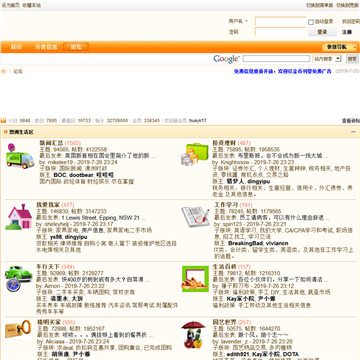The width and height of the screenshot is (360, 360).
Task: Click the Sydney Opera House framed icon
Action: pyautogui.click(x=195, y=279)
